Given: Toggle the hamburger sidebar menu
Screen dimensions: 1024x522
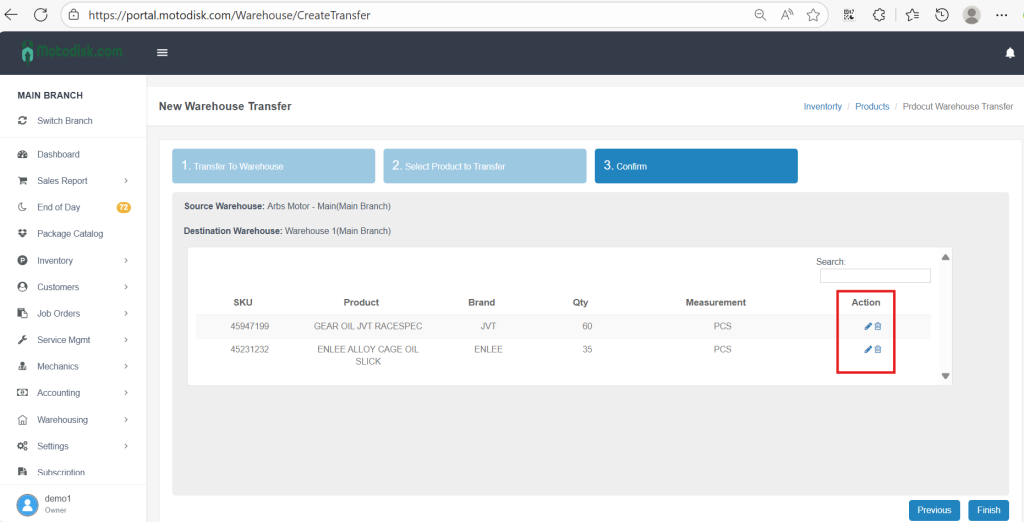Looking at the screenshot, I should [162, 53].
